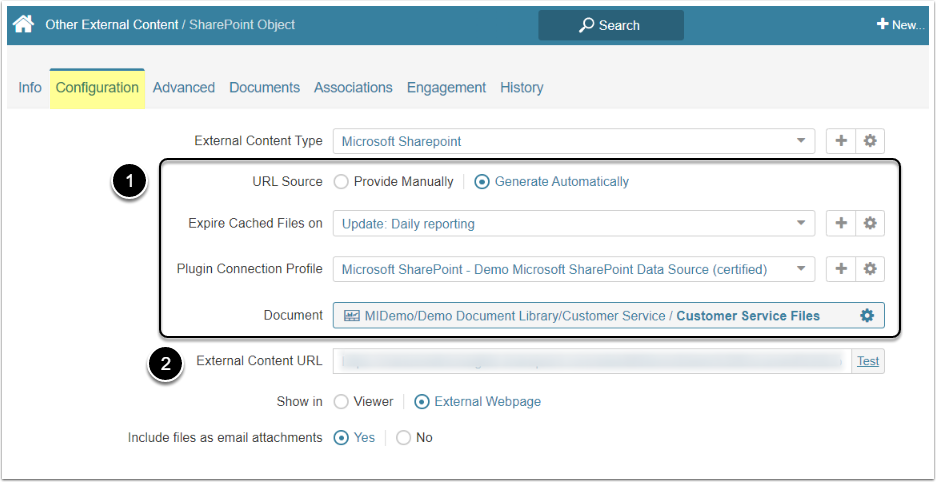The width and height of the screenshot is (936, 482).
Task: Switch to the Advanced tab
Action: [x=184, y=88]
